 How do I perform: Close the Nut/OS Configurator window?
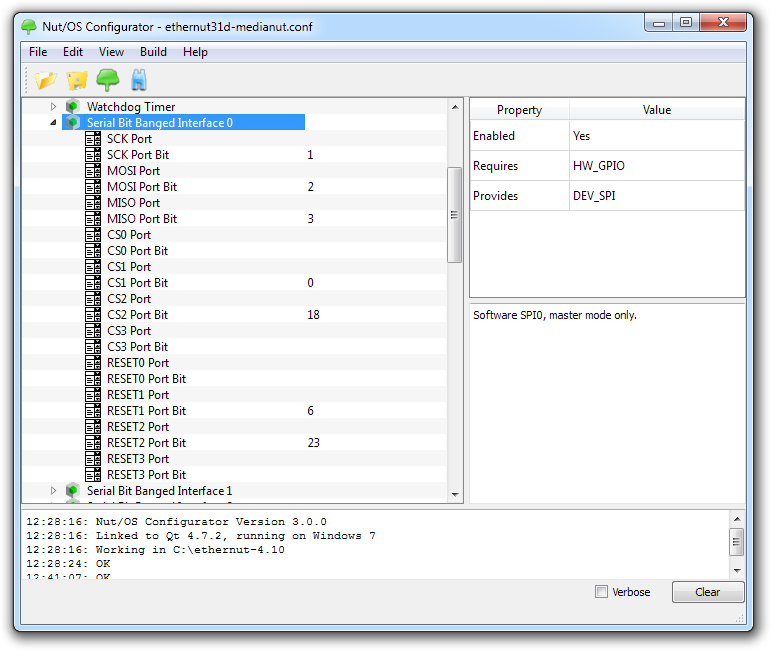[723, 23]
